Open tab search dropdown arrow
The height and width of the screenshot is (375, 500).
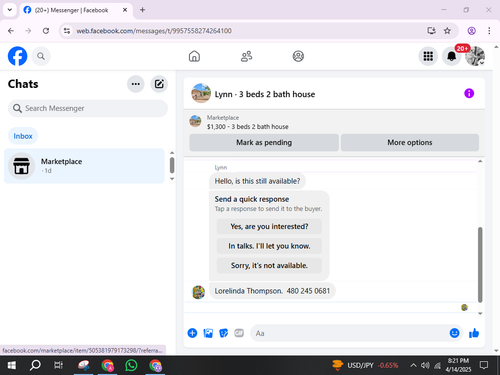(10, 10)
